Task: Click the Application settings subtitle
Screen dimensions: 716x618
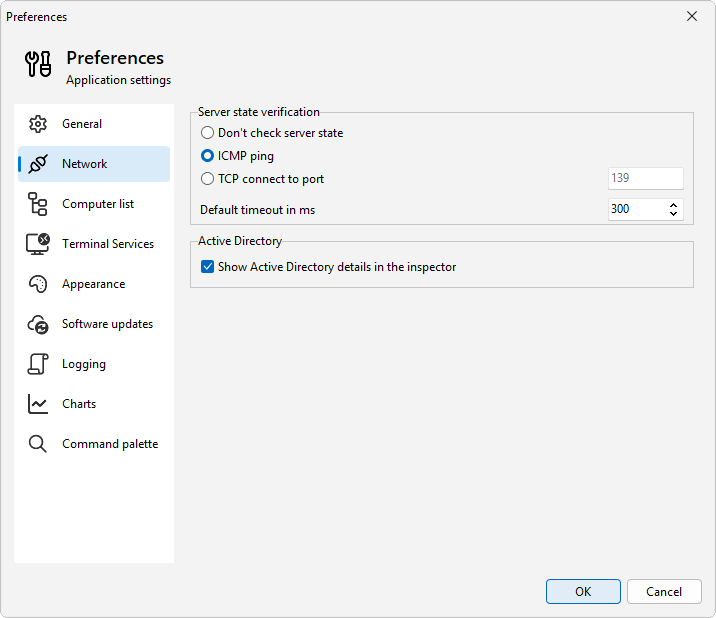Action: [119, 80]
